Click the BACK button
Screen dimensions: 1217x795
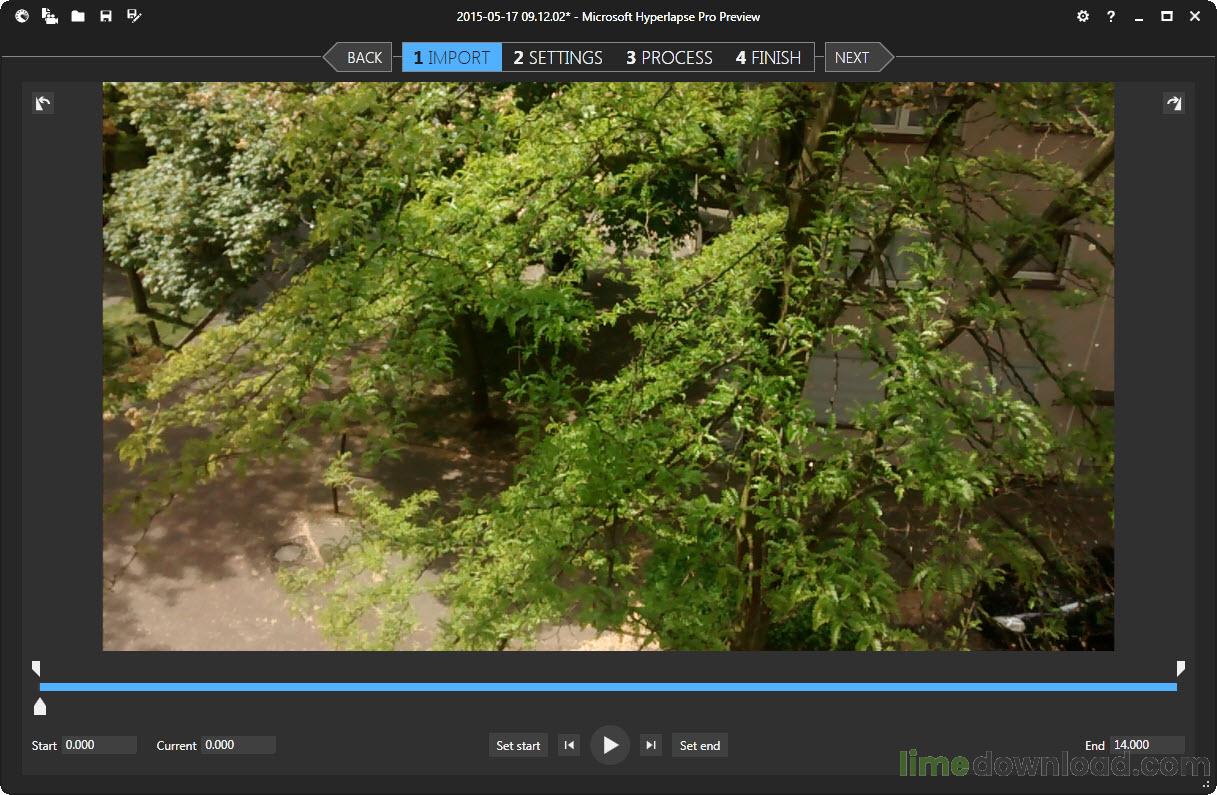364,57
